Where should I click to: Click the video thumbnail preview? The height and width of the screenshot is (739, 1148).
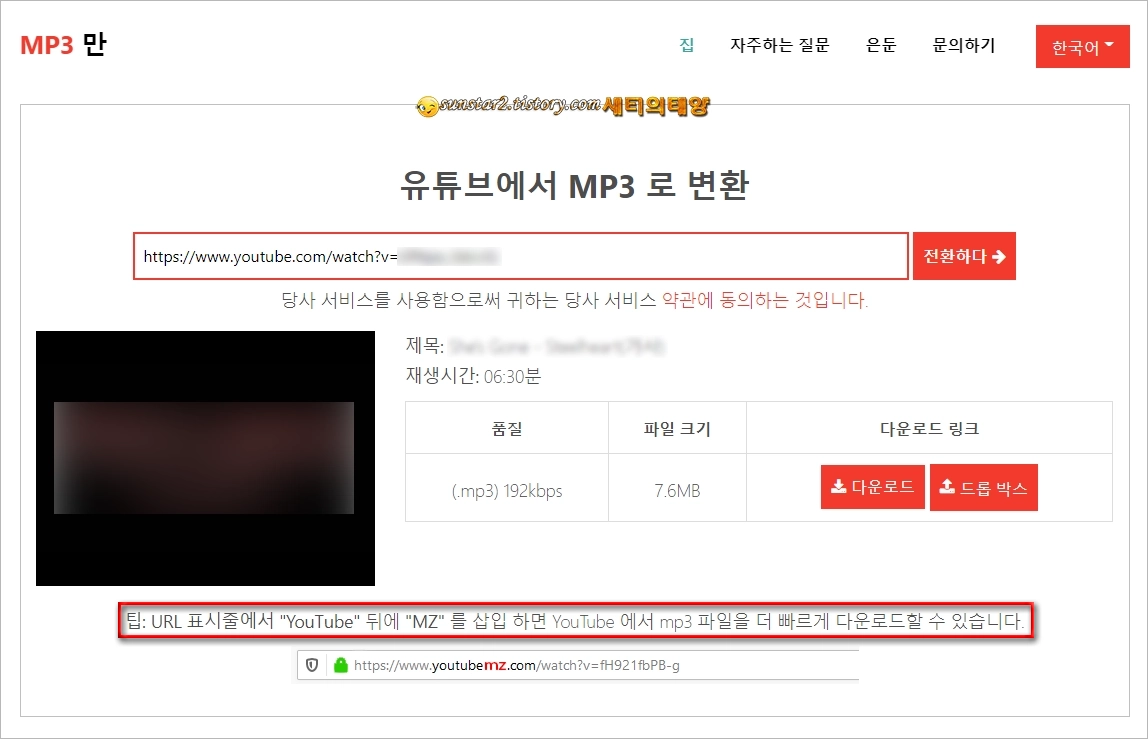coord(205,458)
